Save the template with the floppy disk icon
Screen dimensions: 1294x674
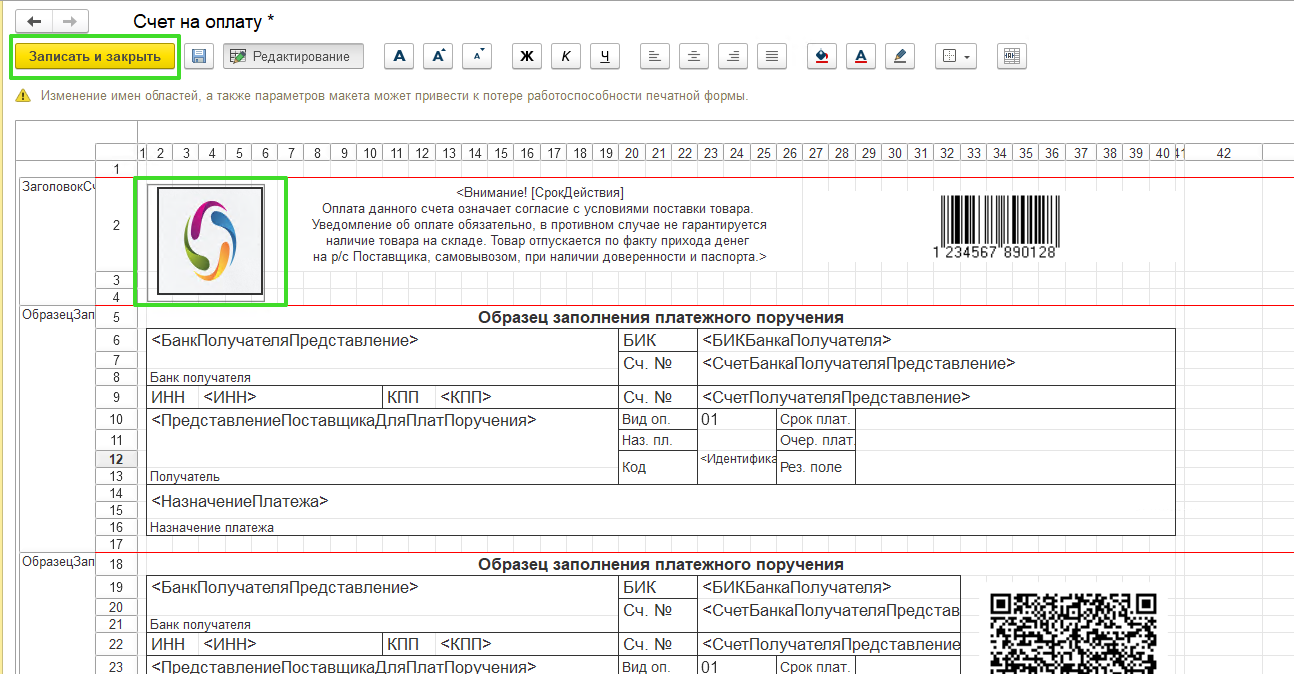[x=199, y=57]
